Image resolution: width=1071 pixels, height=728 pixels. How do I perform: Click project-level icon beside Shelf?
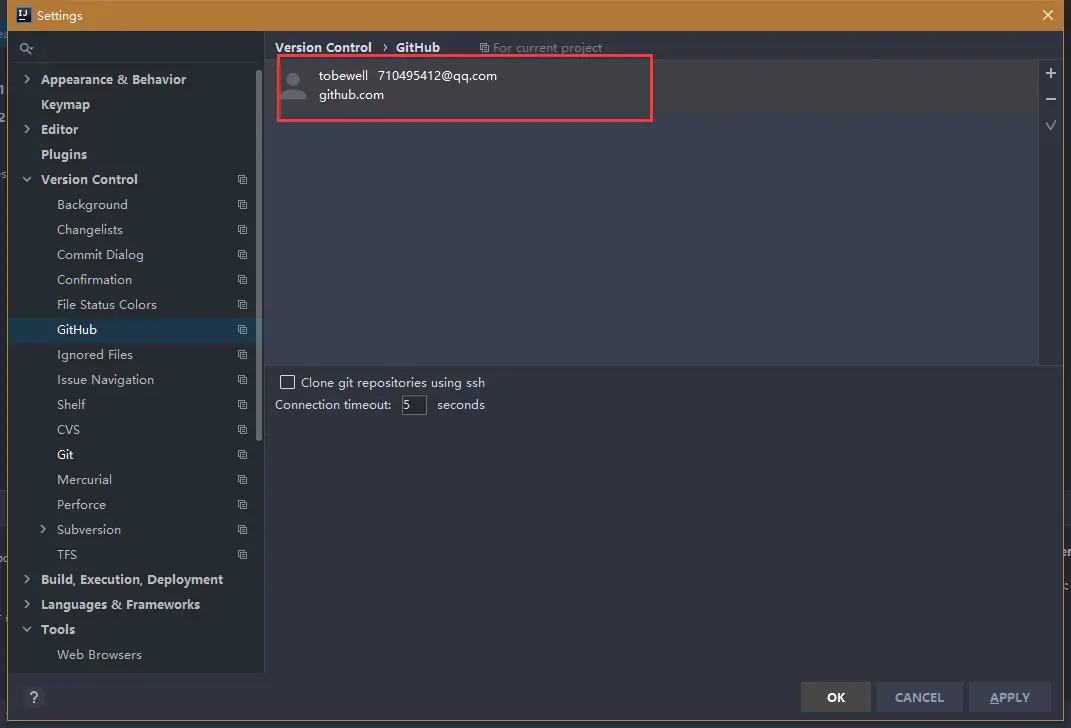(x=242, y=404)
